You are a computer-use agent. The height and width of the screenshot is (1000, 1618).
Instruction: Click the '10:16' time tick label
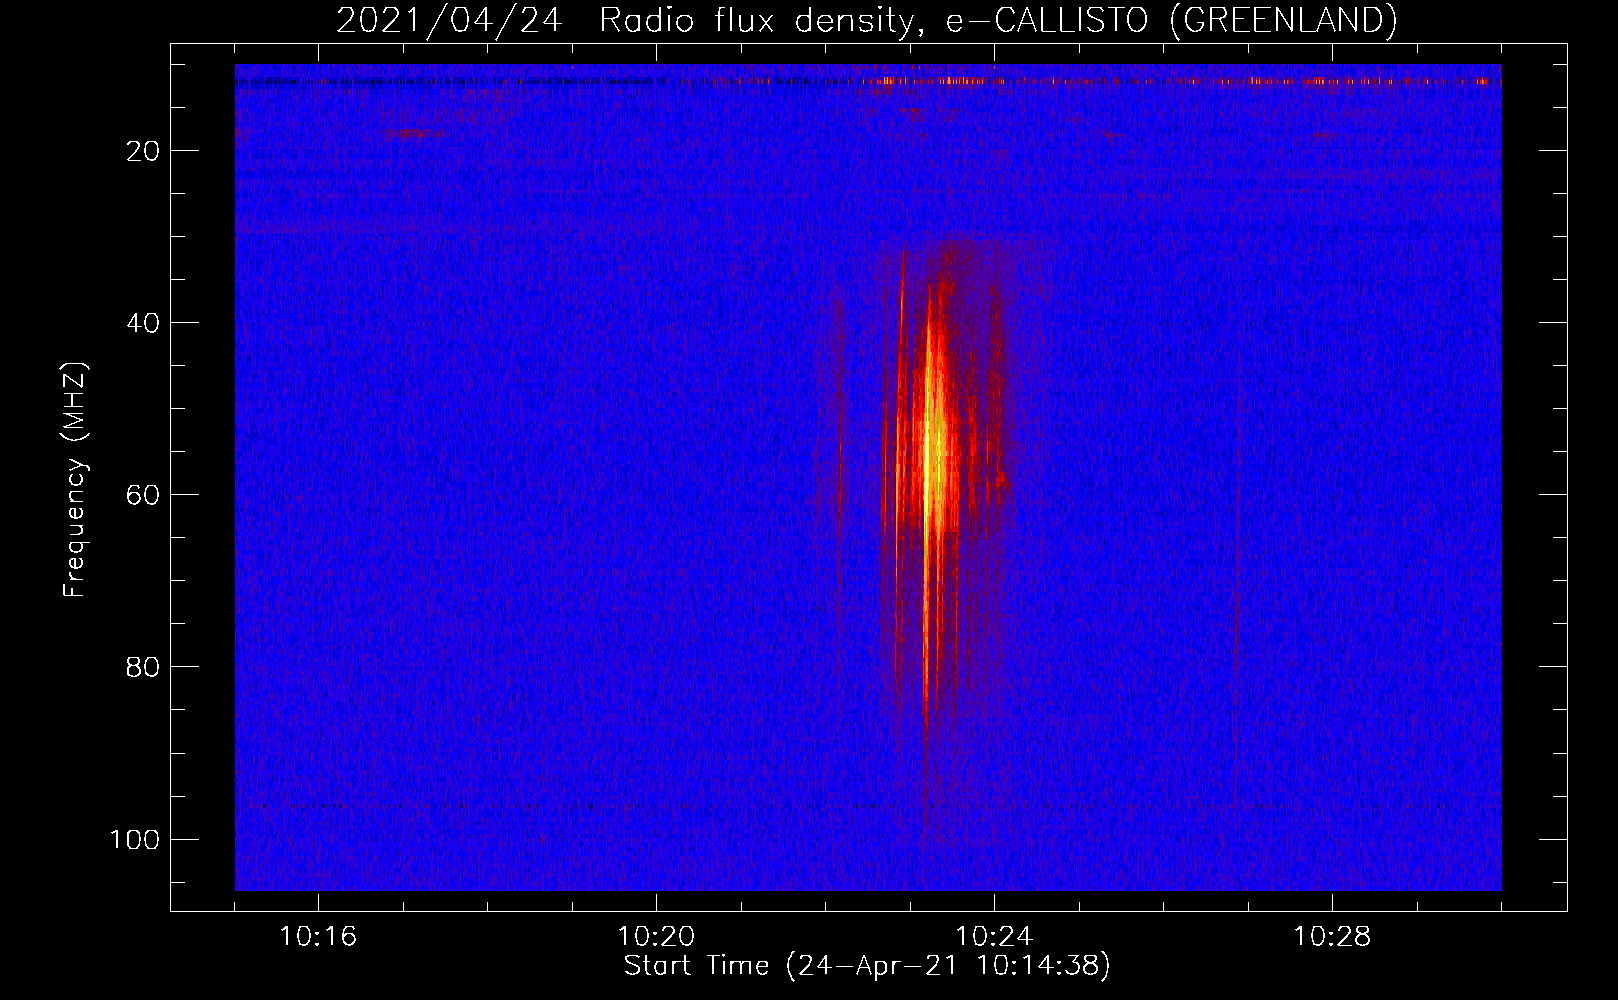pos(318,937)
